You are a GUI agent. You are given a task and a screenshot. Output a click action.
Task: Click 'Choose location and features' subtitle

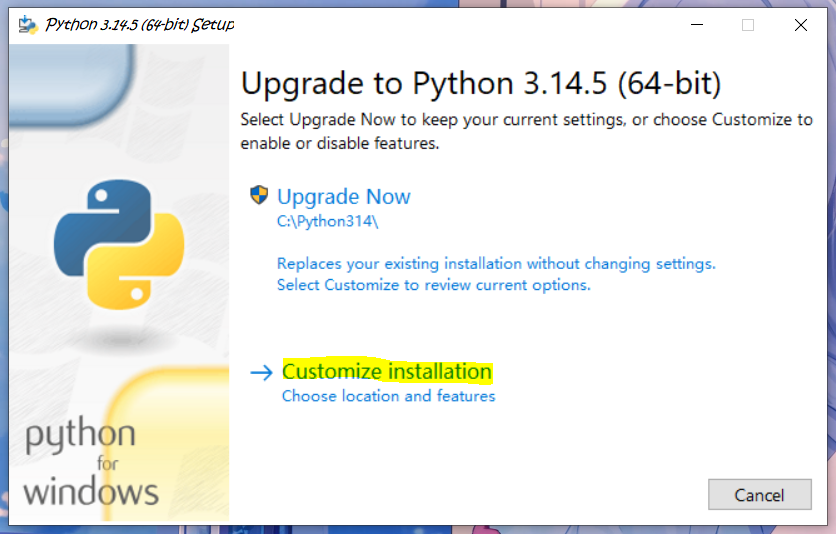[388, 396]
